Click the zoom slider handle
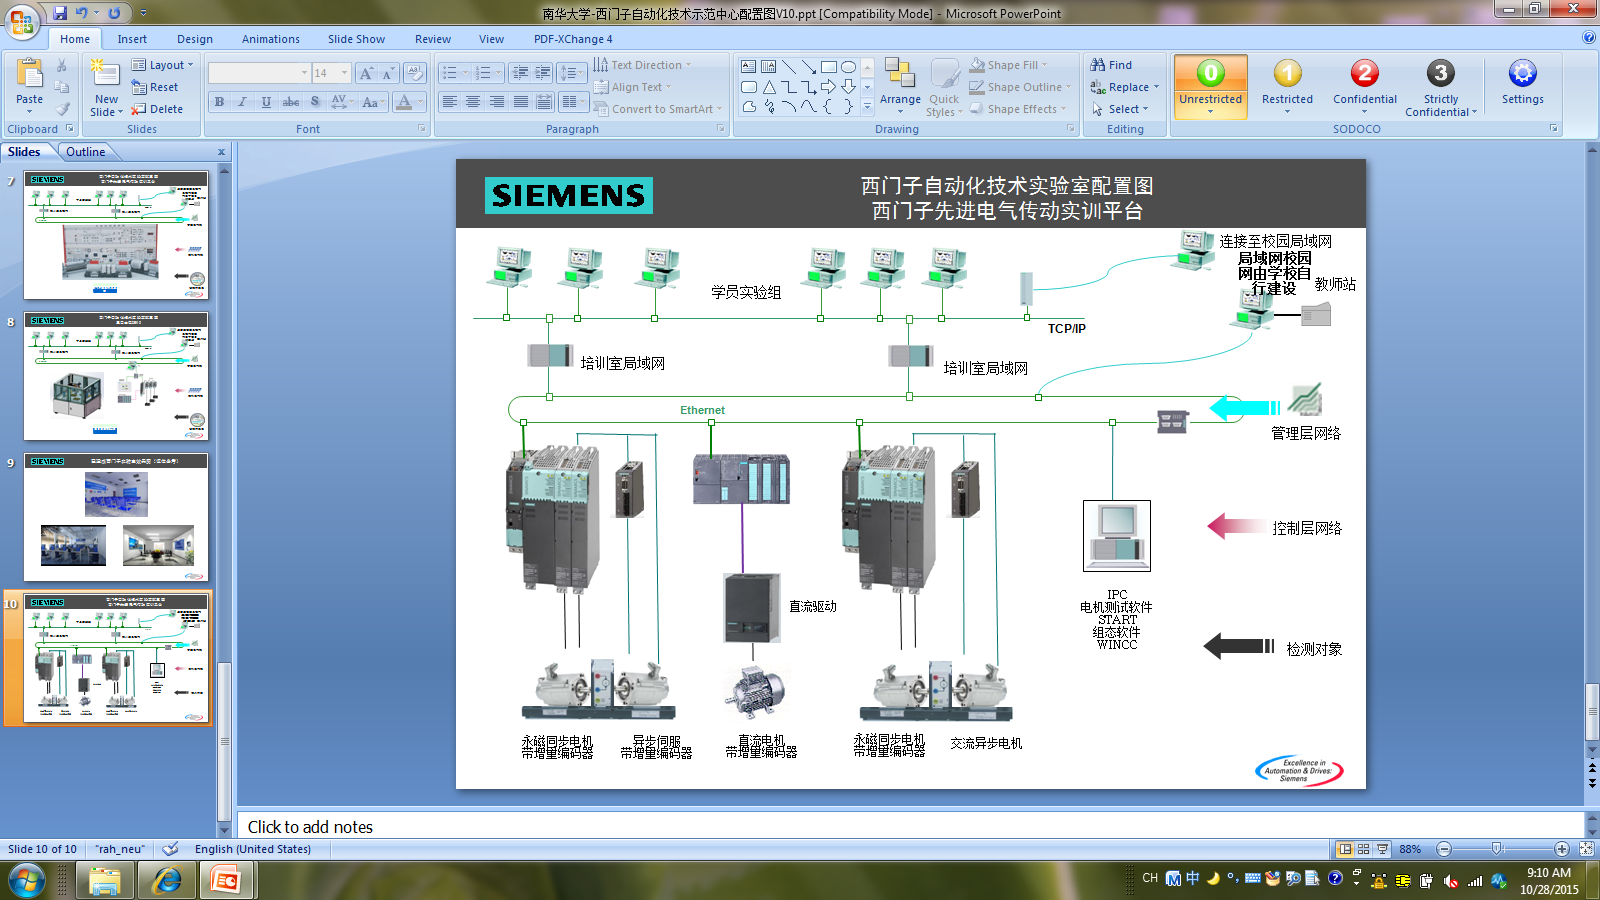 click(x=1497, y=849)
